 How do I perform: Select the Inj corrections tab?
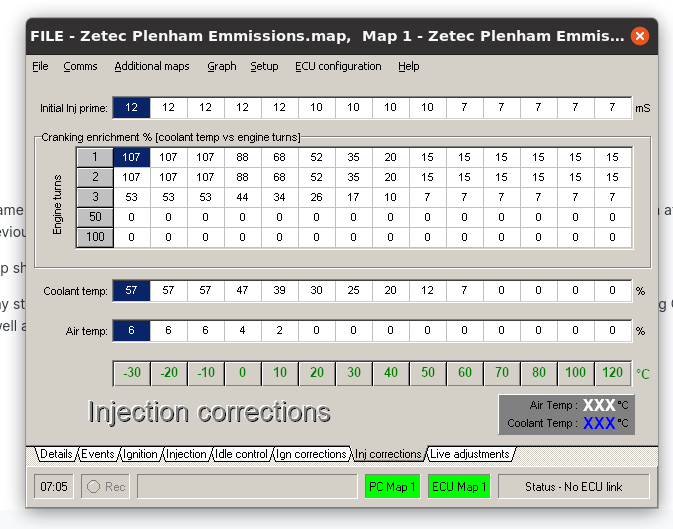388,454
